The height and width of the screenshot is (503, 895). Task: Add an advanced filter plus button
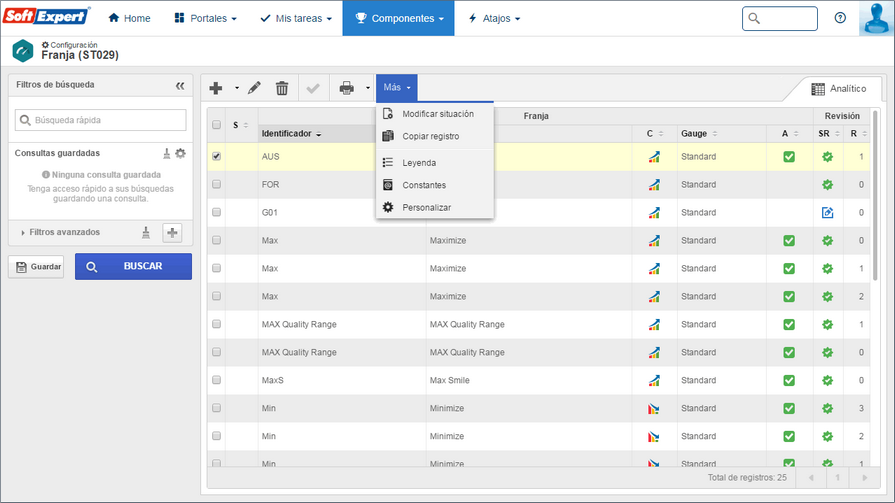click(172, 232)
